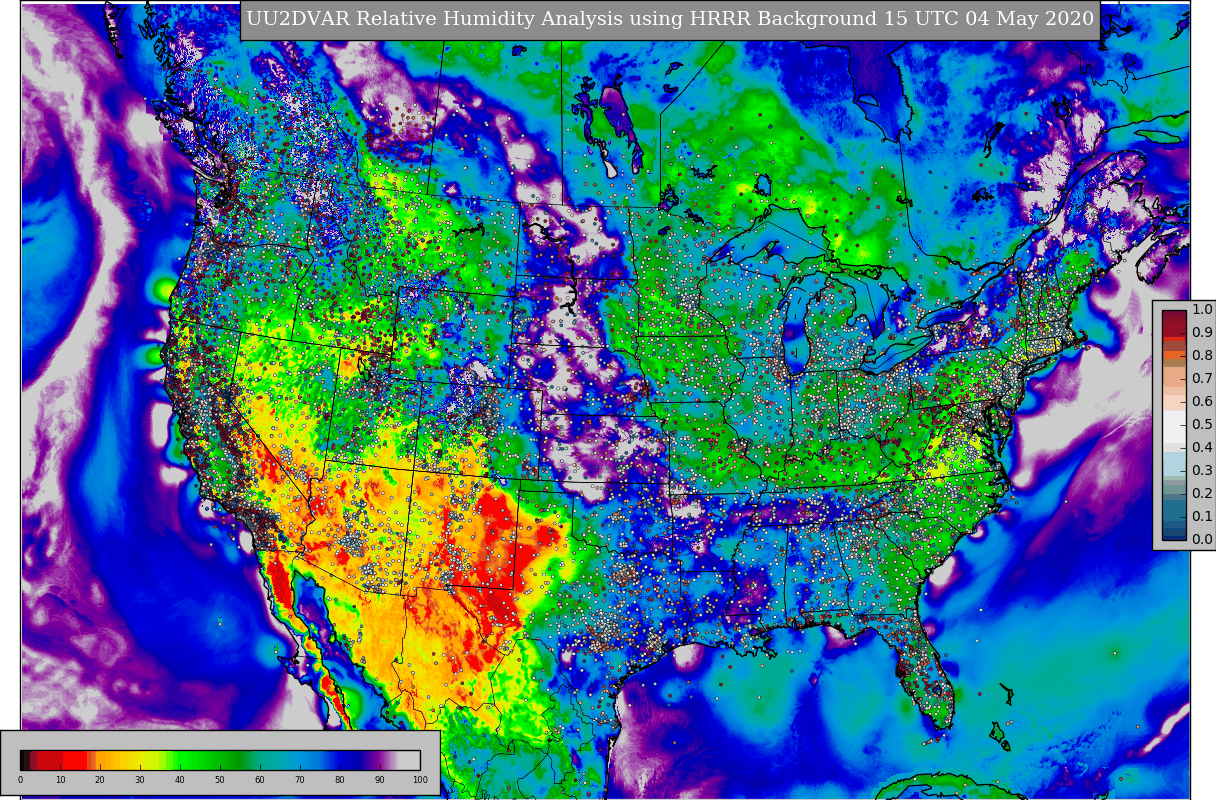Viewport: 1216px width, 800px height.
Task: Click the '100' tick label on humidity colorbar
Action: pos(420,780)
